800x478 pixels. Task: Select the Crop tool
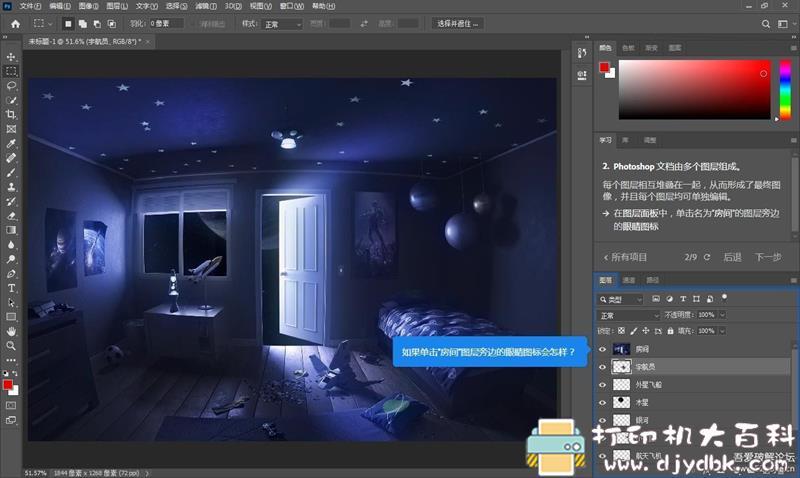coord(11,114)
